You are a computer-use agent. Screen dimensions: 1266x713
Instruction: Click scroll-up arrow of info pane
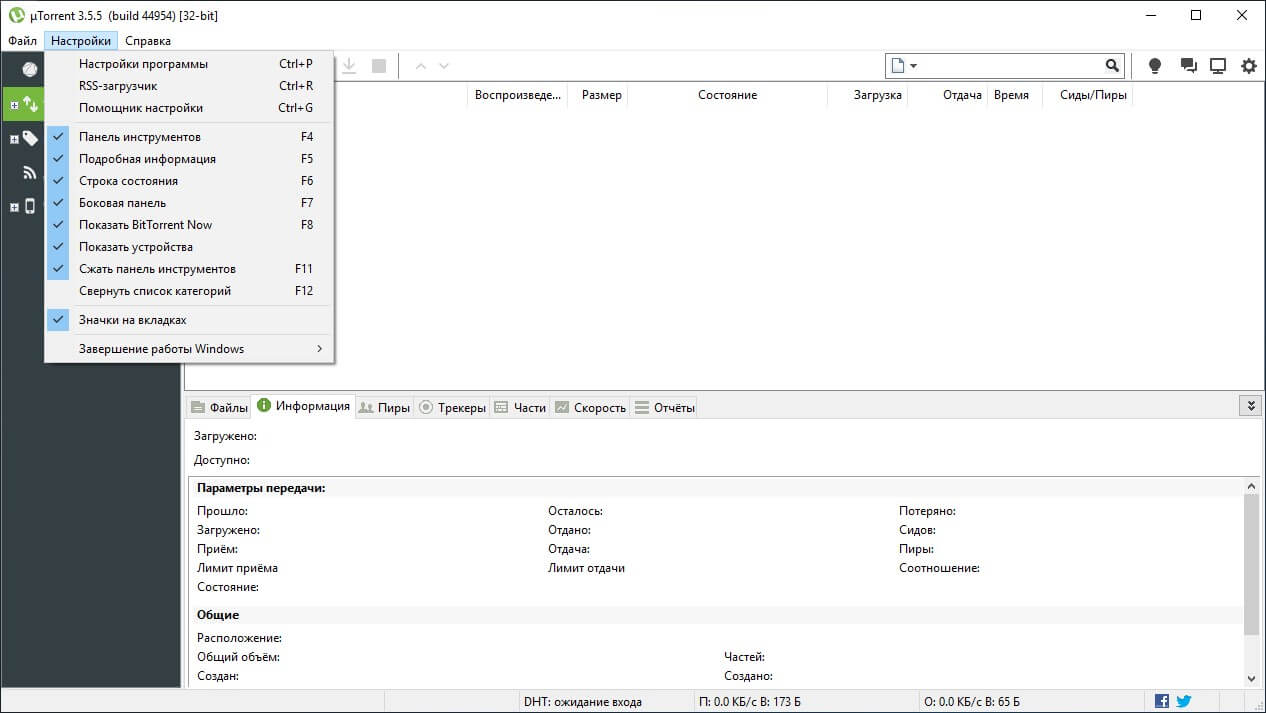[1251, 485]
